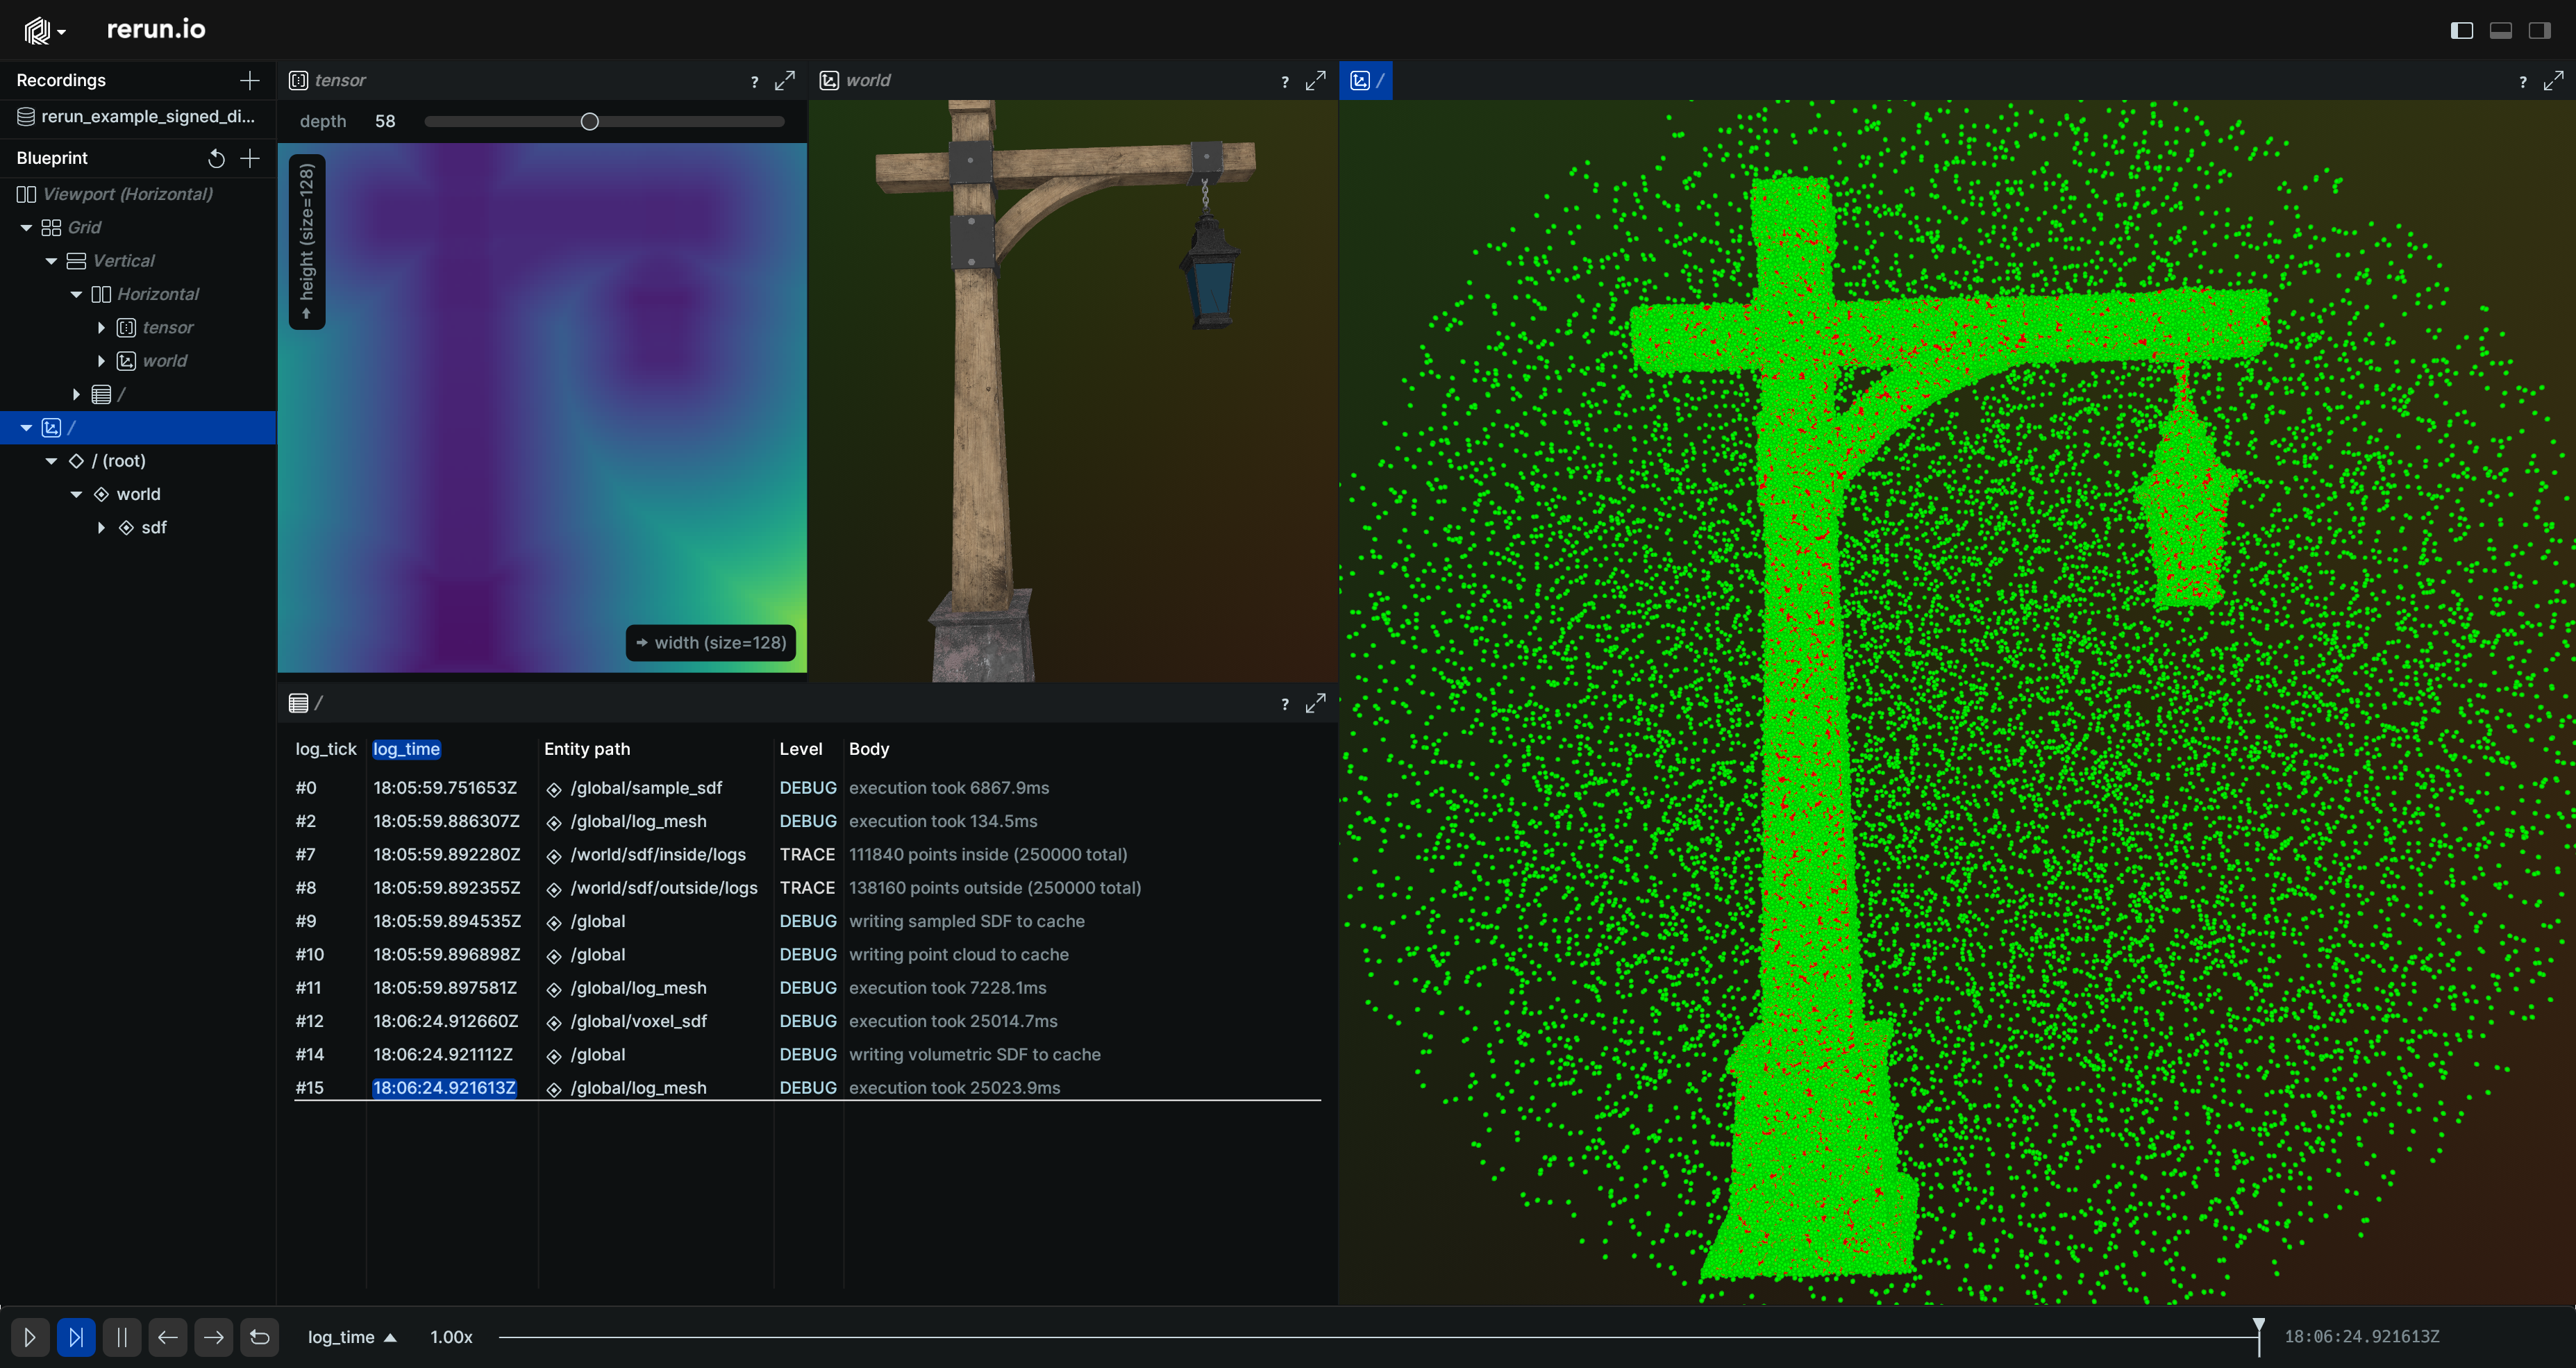Screen dimensions: 2576x1368
Task: Open the text log view tab
Action: [306, 703]
